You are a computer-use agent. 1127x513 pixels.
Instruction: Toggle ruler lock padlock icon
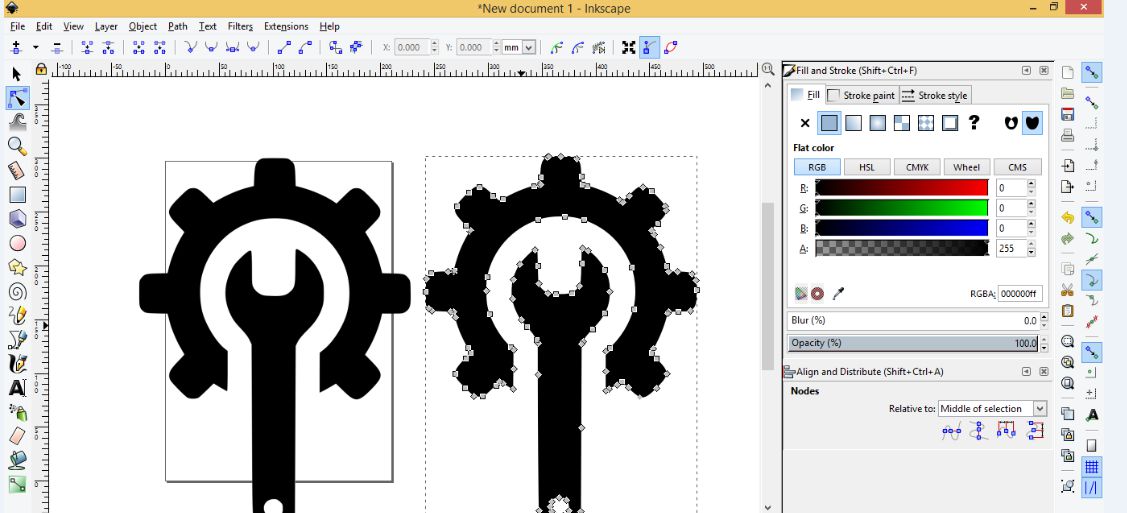click(41, 69)
